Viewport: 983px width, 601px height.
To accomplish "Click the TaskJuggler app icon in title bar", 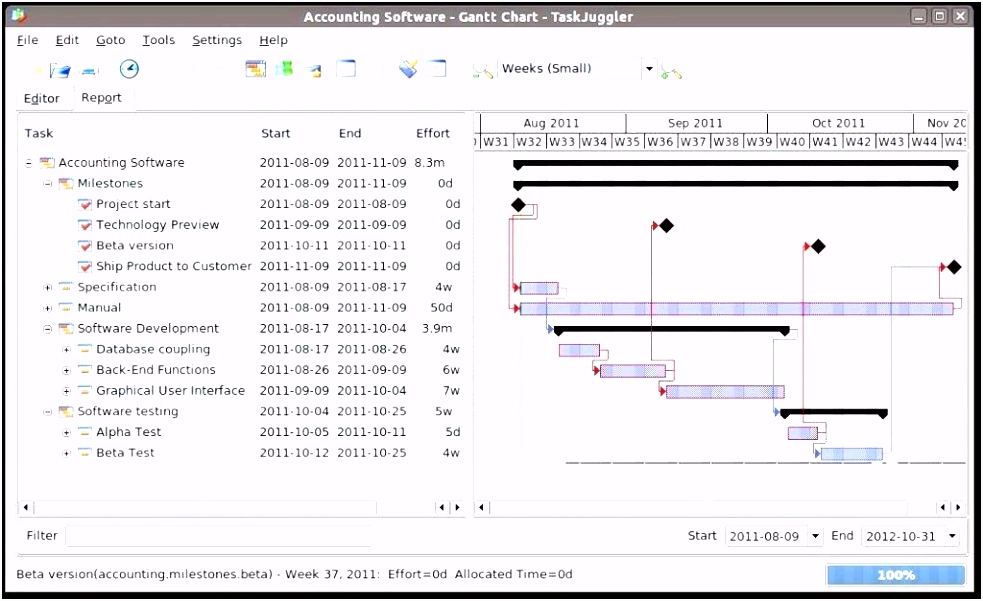I will (x=19, y=16).
